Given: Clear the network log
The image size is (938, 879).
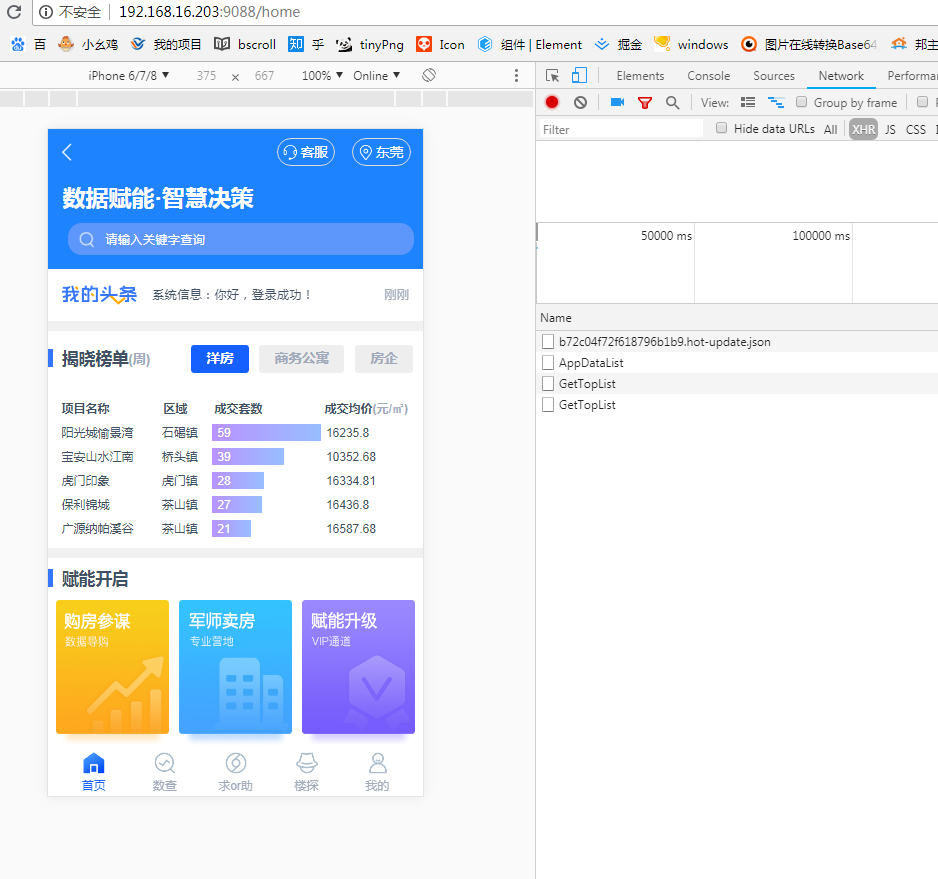Looking at the screenshot, I should pyautogui.click(x=580, y=102).
